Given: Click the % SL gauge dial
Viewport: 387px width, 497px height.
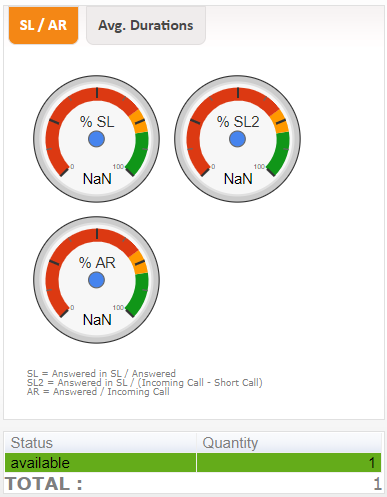Looking at the screenshot, I should tap(96, 139).
